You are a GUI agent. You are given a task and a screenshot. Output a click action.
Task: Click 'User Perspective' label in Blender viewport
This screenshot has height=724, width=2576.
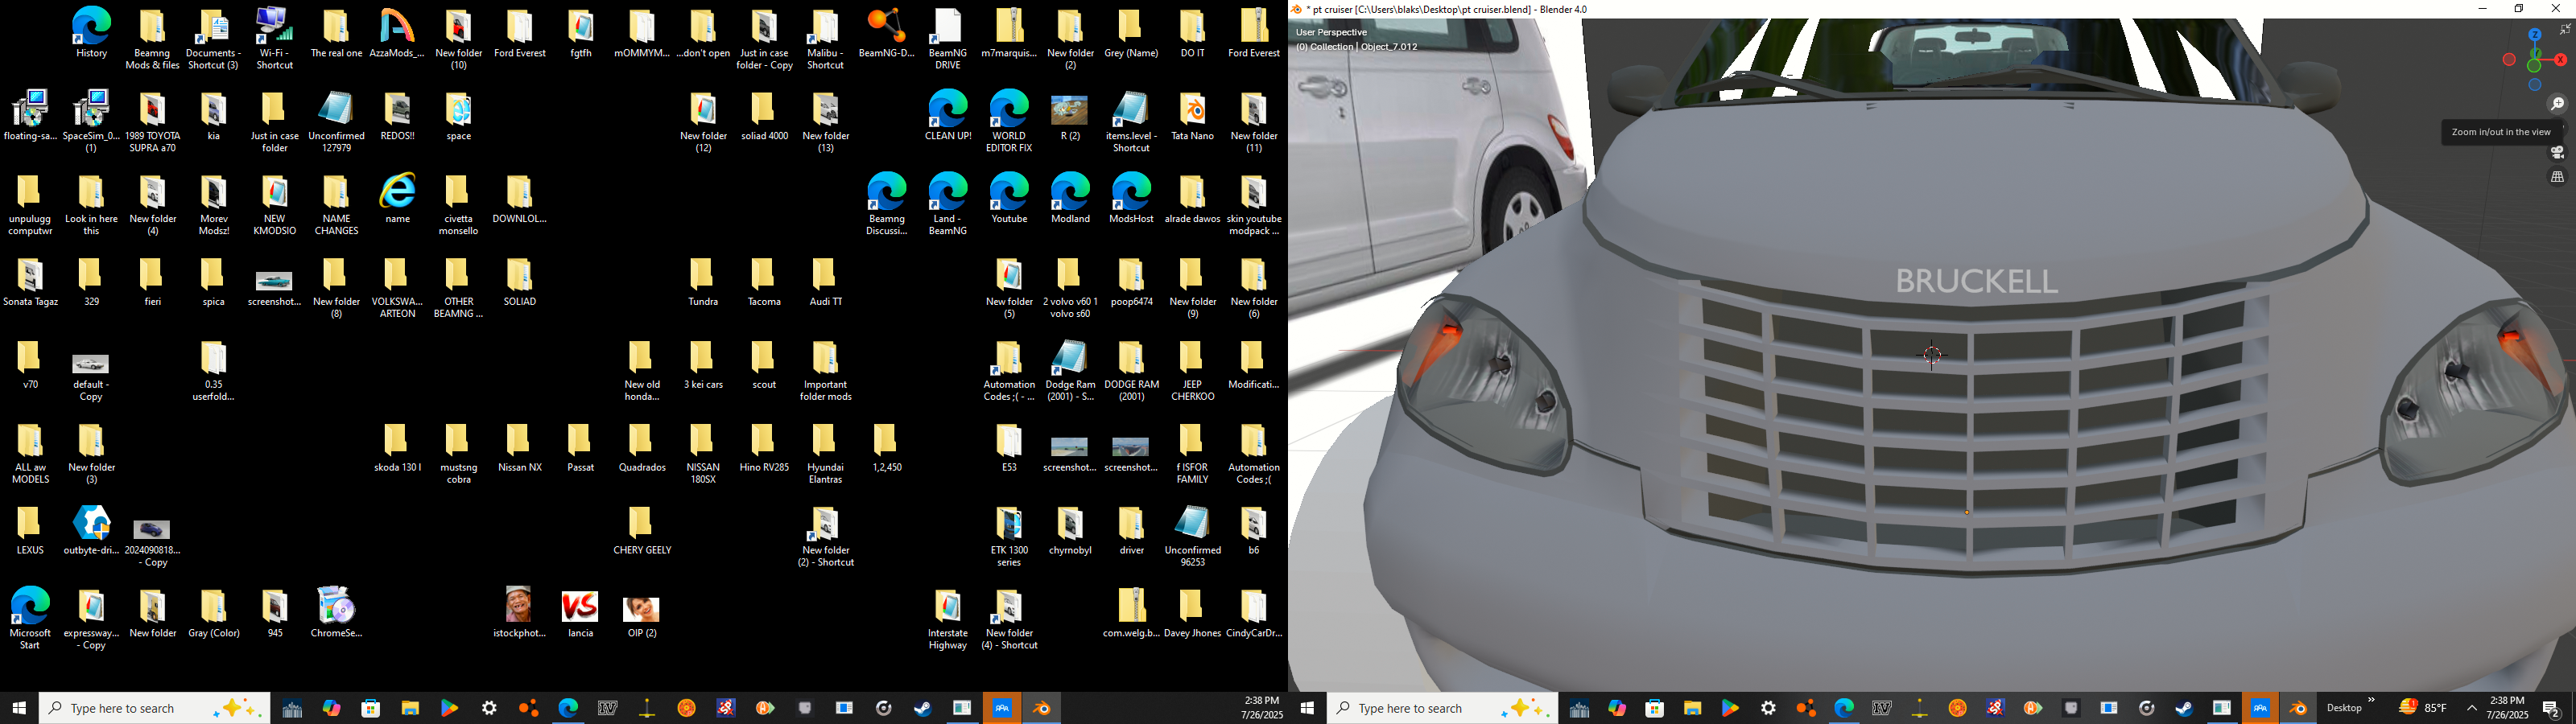pos(1331,32)
